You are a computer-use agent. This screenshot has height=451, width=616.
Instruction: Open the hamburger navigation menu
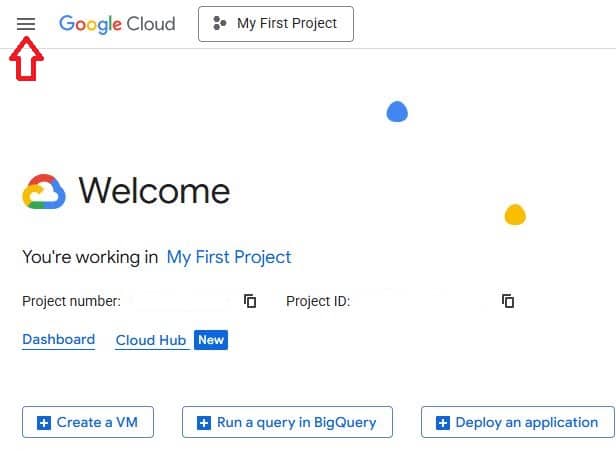[x=26, y=24]
